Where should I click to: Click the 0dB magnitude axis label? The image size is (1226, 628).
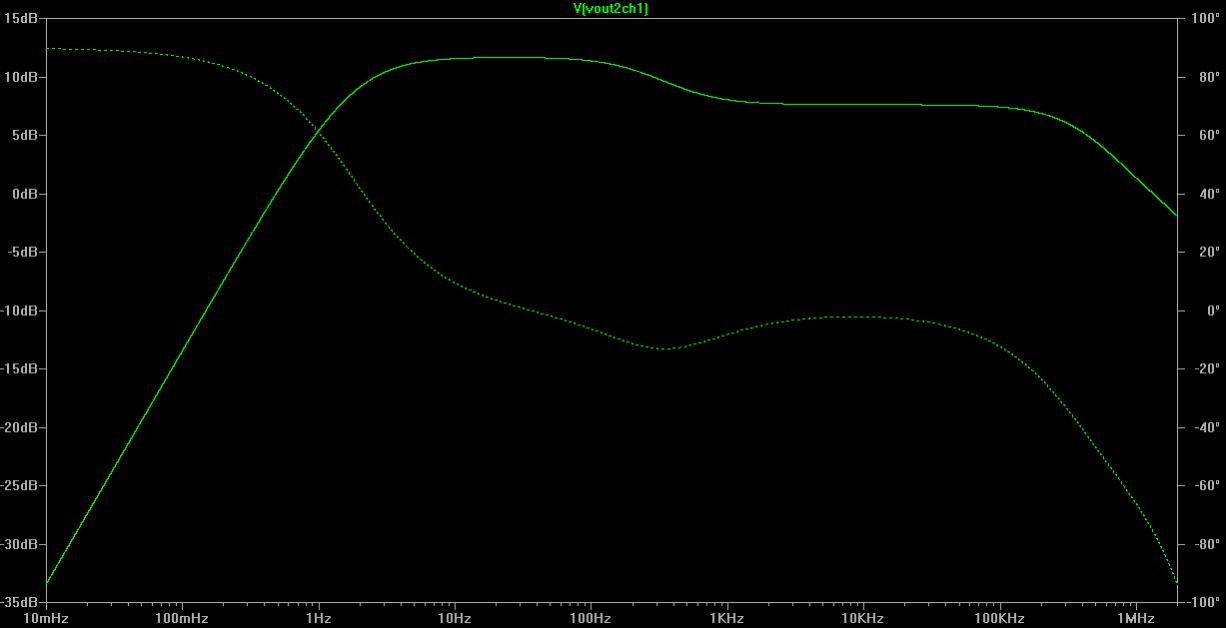pos(24,194)
